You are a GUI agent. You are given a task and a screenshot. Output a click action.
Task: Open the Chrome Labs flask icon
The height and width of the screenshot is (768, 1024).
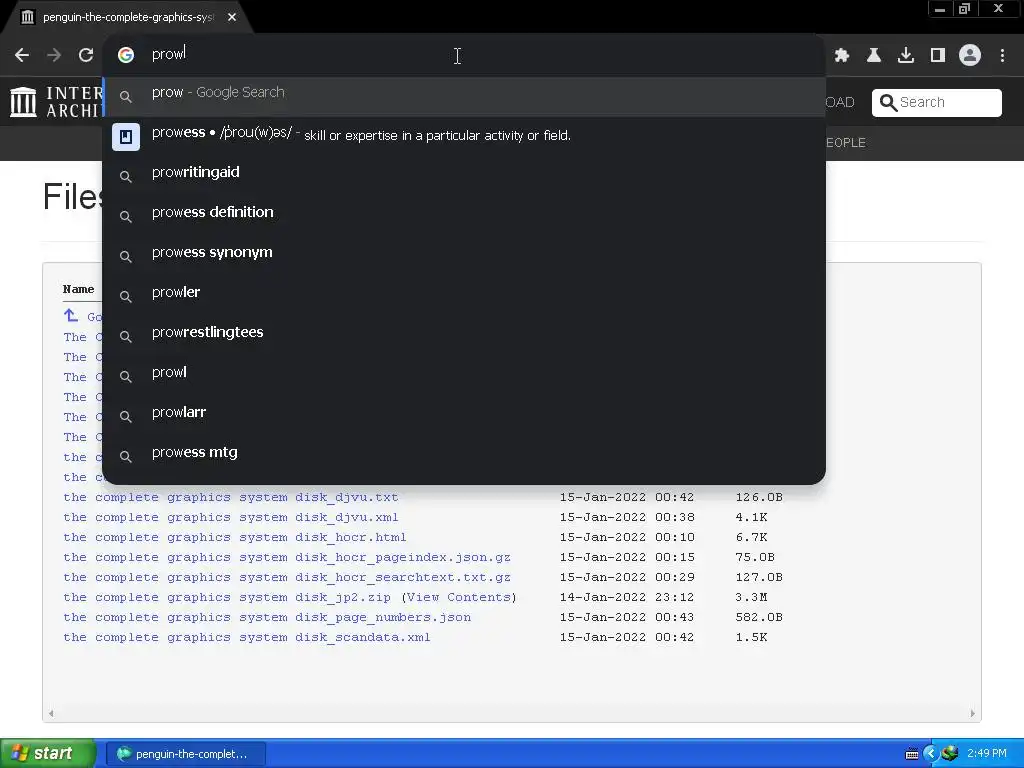(x=874, y=56)
